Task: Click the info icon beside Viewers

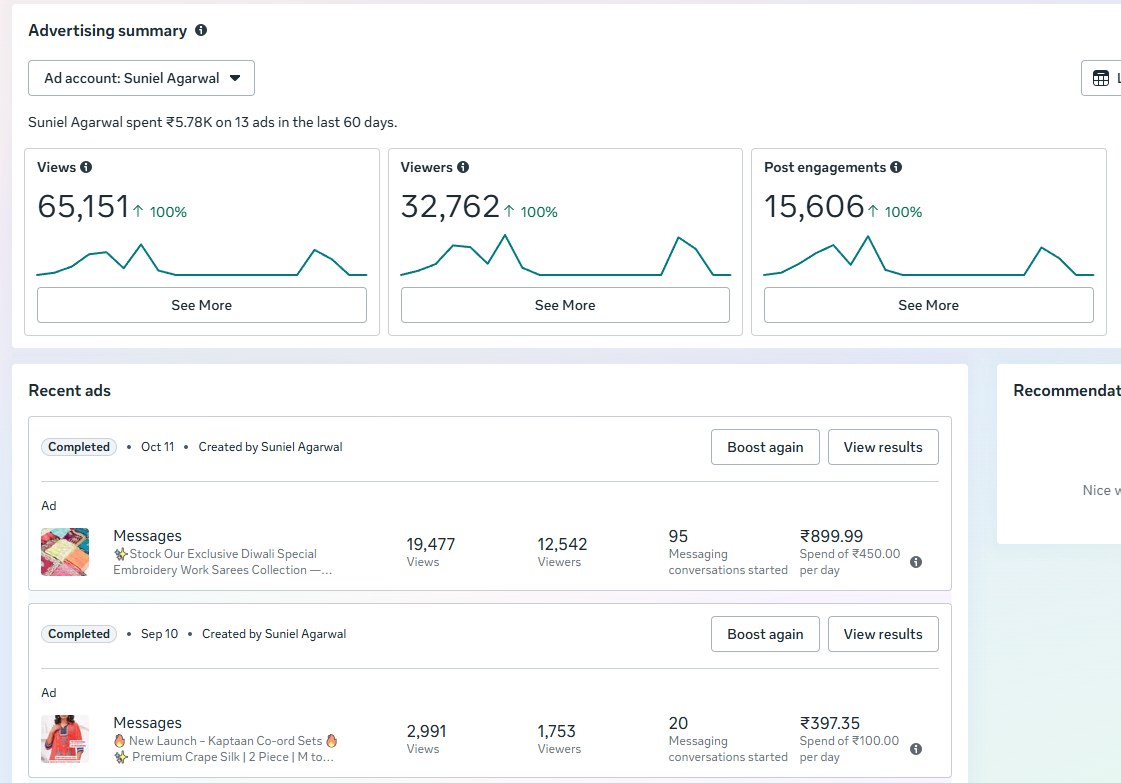Action: coord(463,167)
